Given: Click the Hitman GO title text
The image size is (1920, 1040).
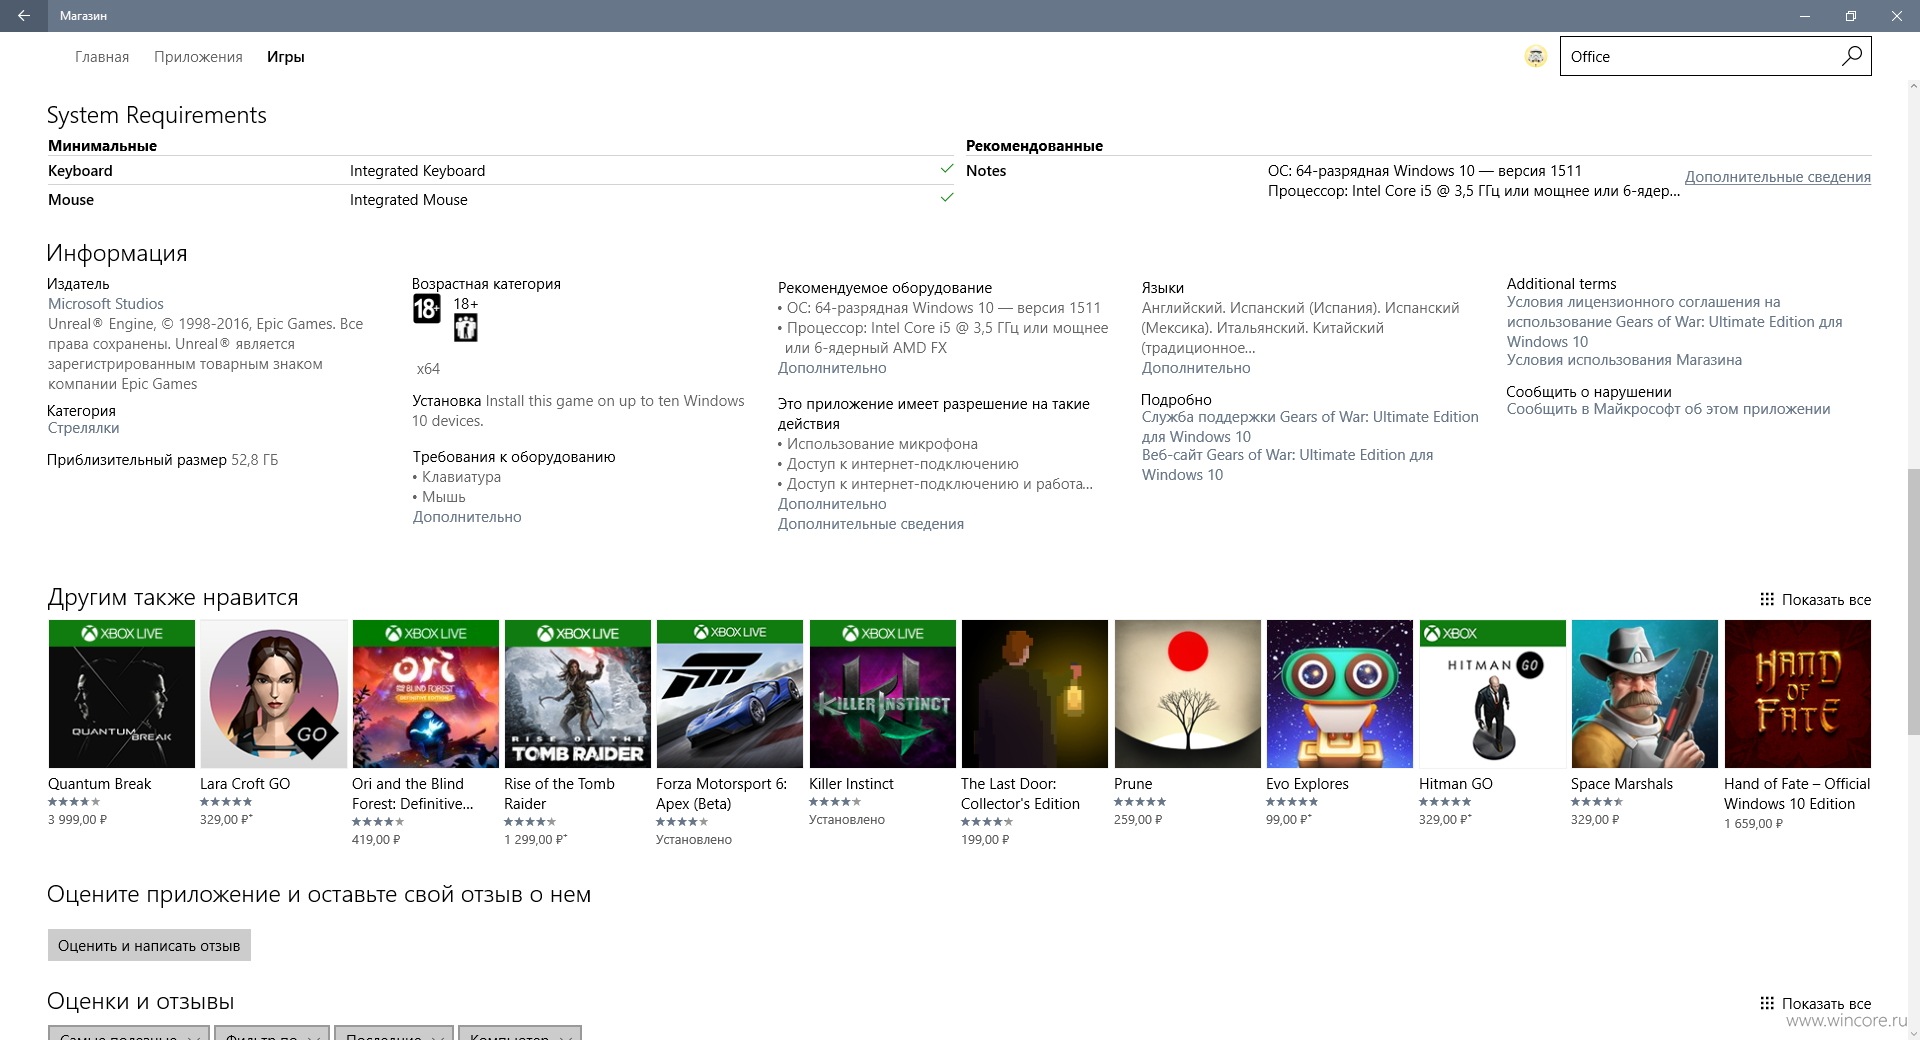Looking at the screenshot, I should (x=1455, y=784).
